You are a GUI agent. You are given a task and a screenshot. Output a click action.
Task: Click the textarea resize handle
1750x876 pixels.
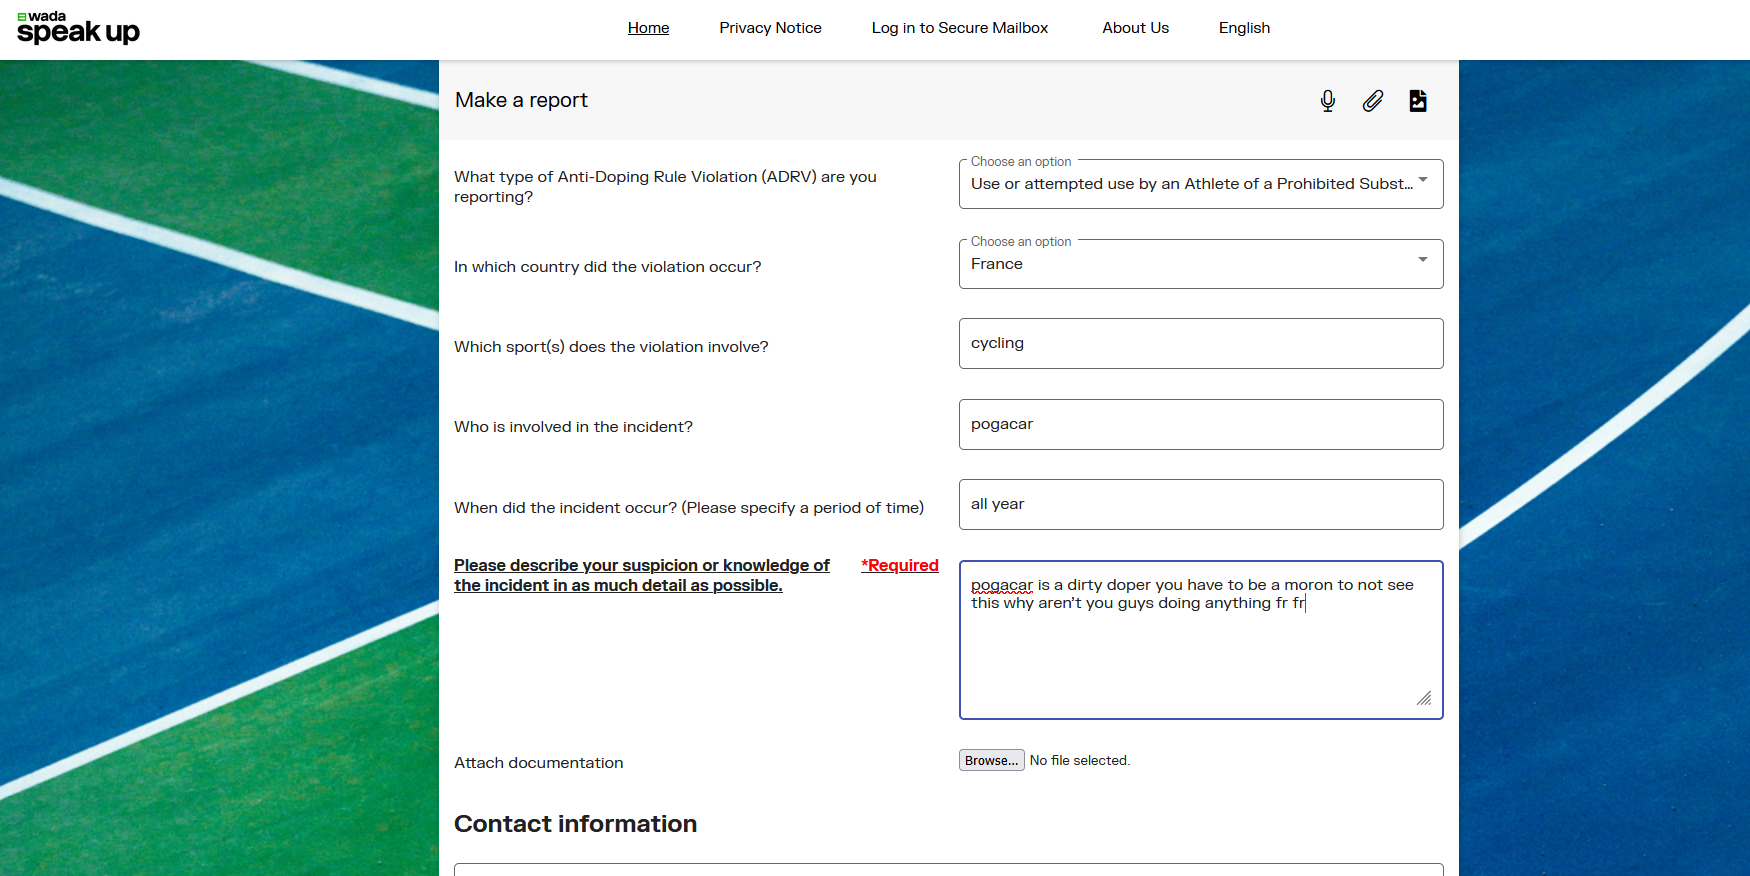(x=1424, y=698)
